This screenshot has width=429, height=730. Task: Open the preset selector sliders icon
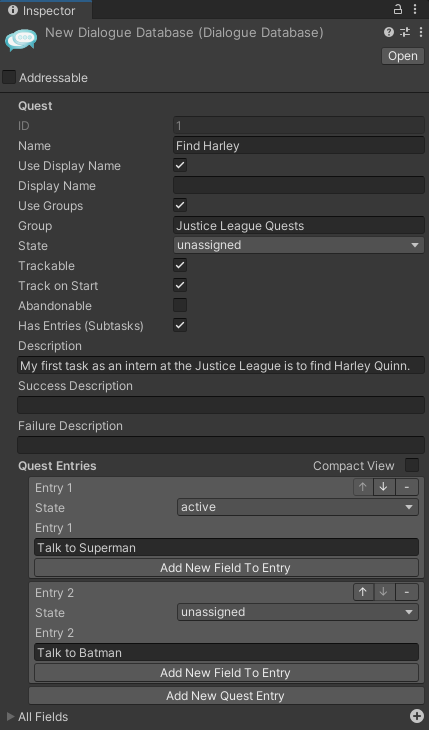pos(405,32)
